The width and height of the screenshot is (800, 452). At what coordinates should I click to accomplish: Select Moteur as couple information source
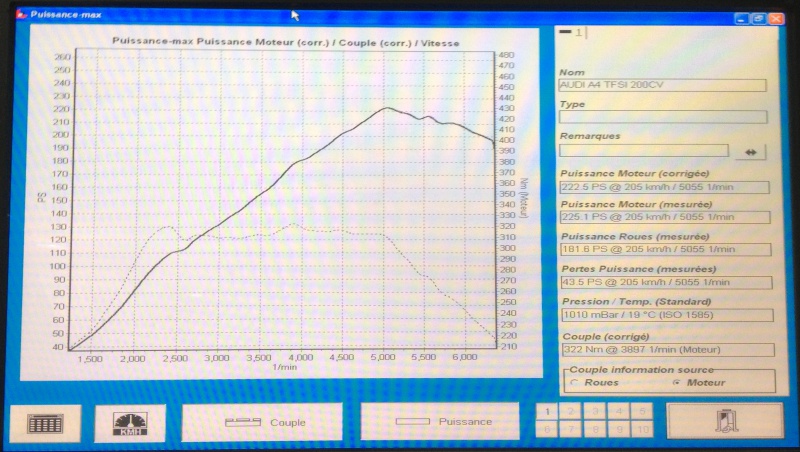click(677, 382)
